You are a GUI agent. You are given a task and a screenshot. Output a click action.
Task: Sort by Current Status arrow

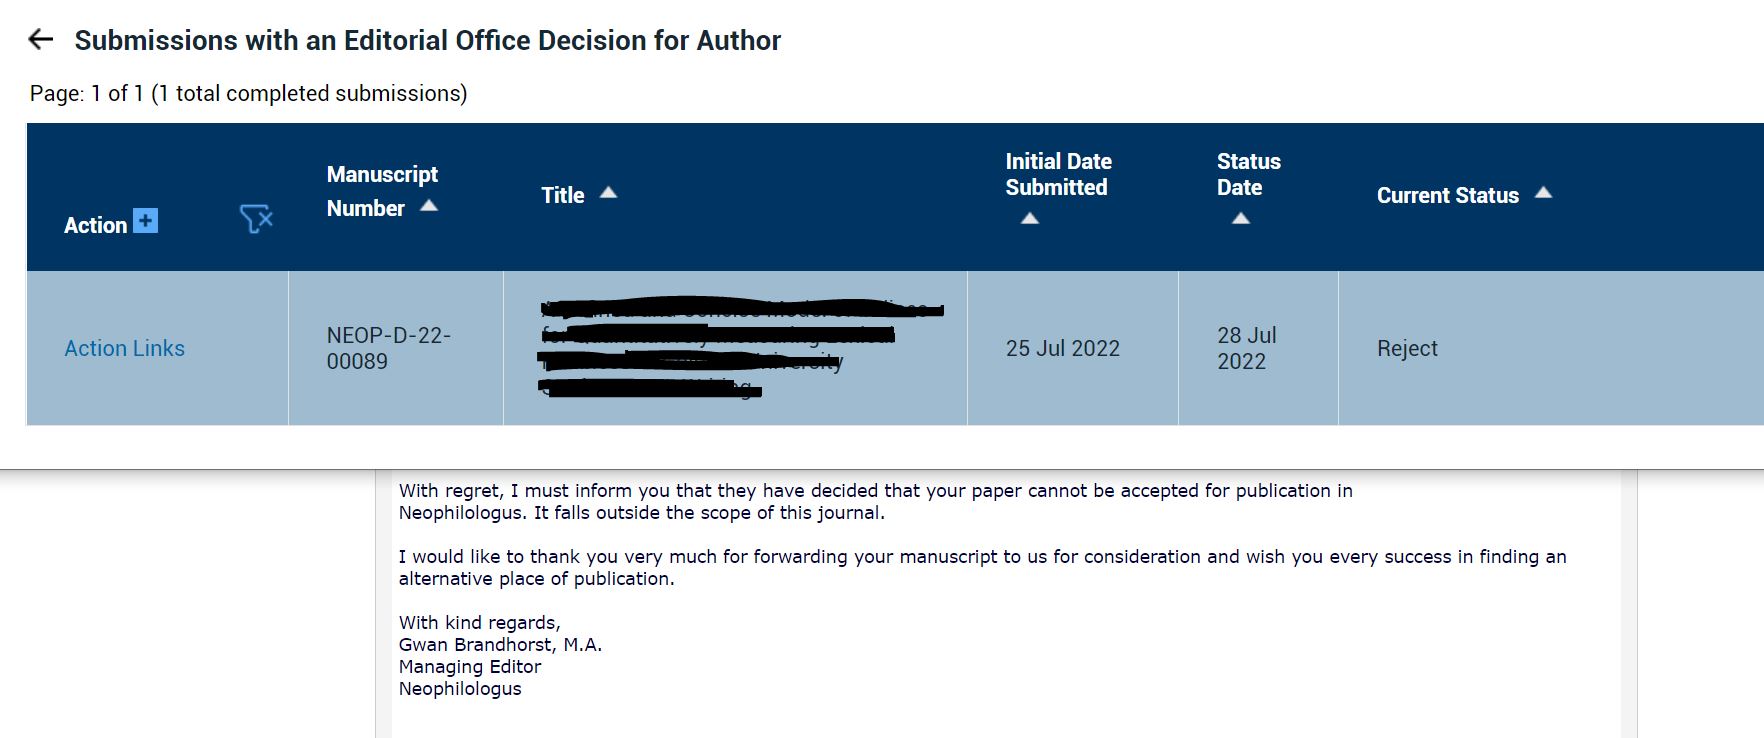coord(1543,193)
